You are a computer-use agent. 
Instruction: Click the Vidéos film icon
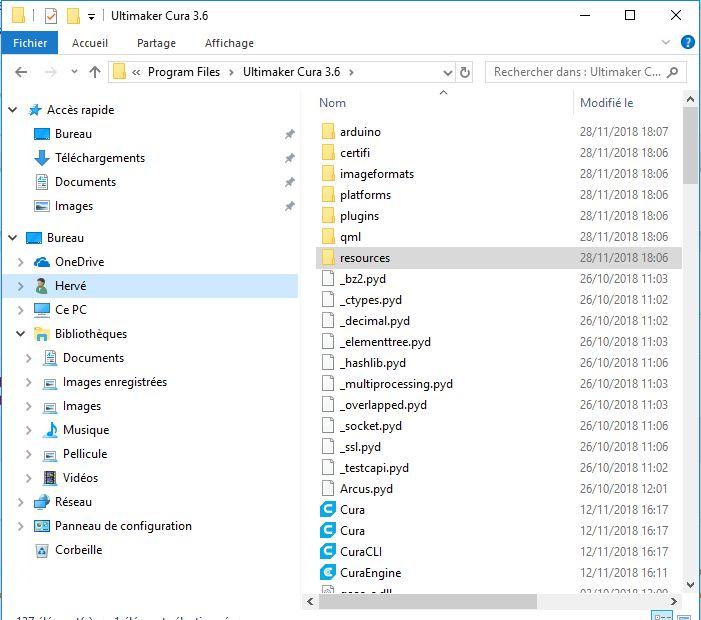tap(50, 478)
